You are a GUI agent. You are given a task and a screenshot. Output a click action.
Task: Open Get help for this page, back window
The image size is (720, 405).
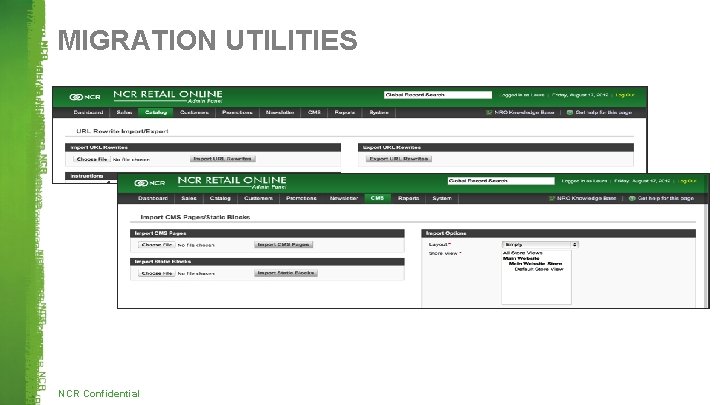tap(603, 112)
